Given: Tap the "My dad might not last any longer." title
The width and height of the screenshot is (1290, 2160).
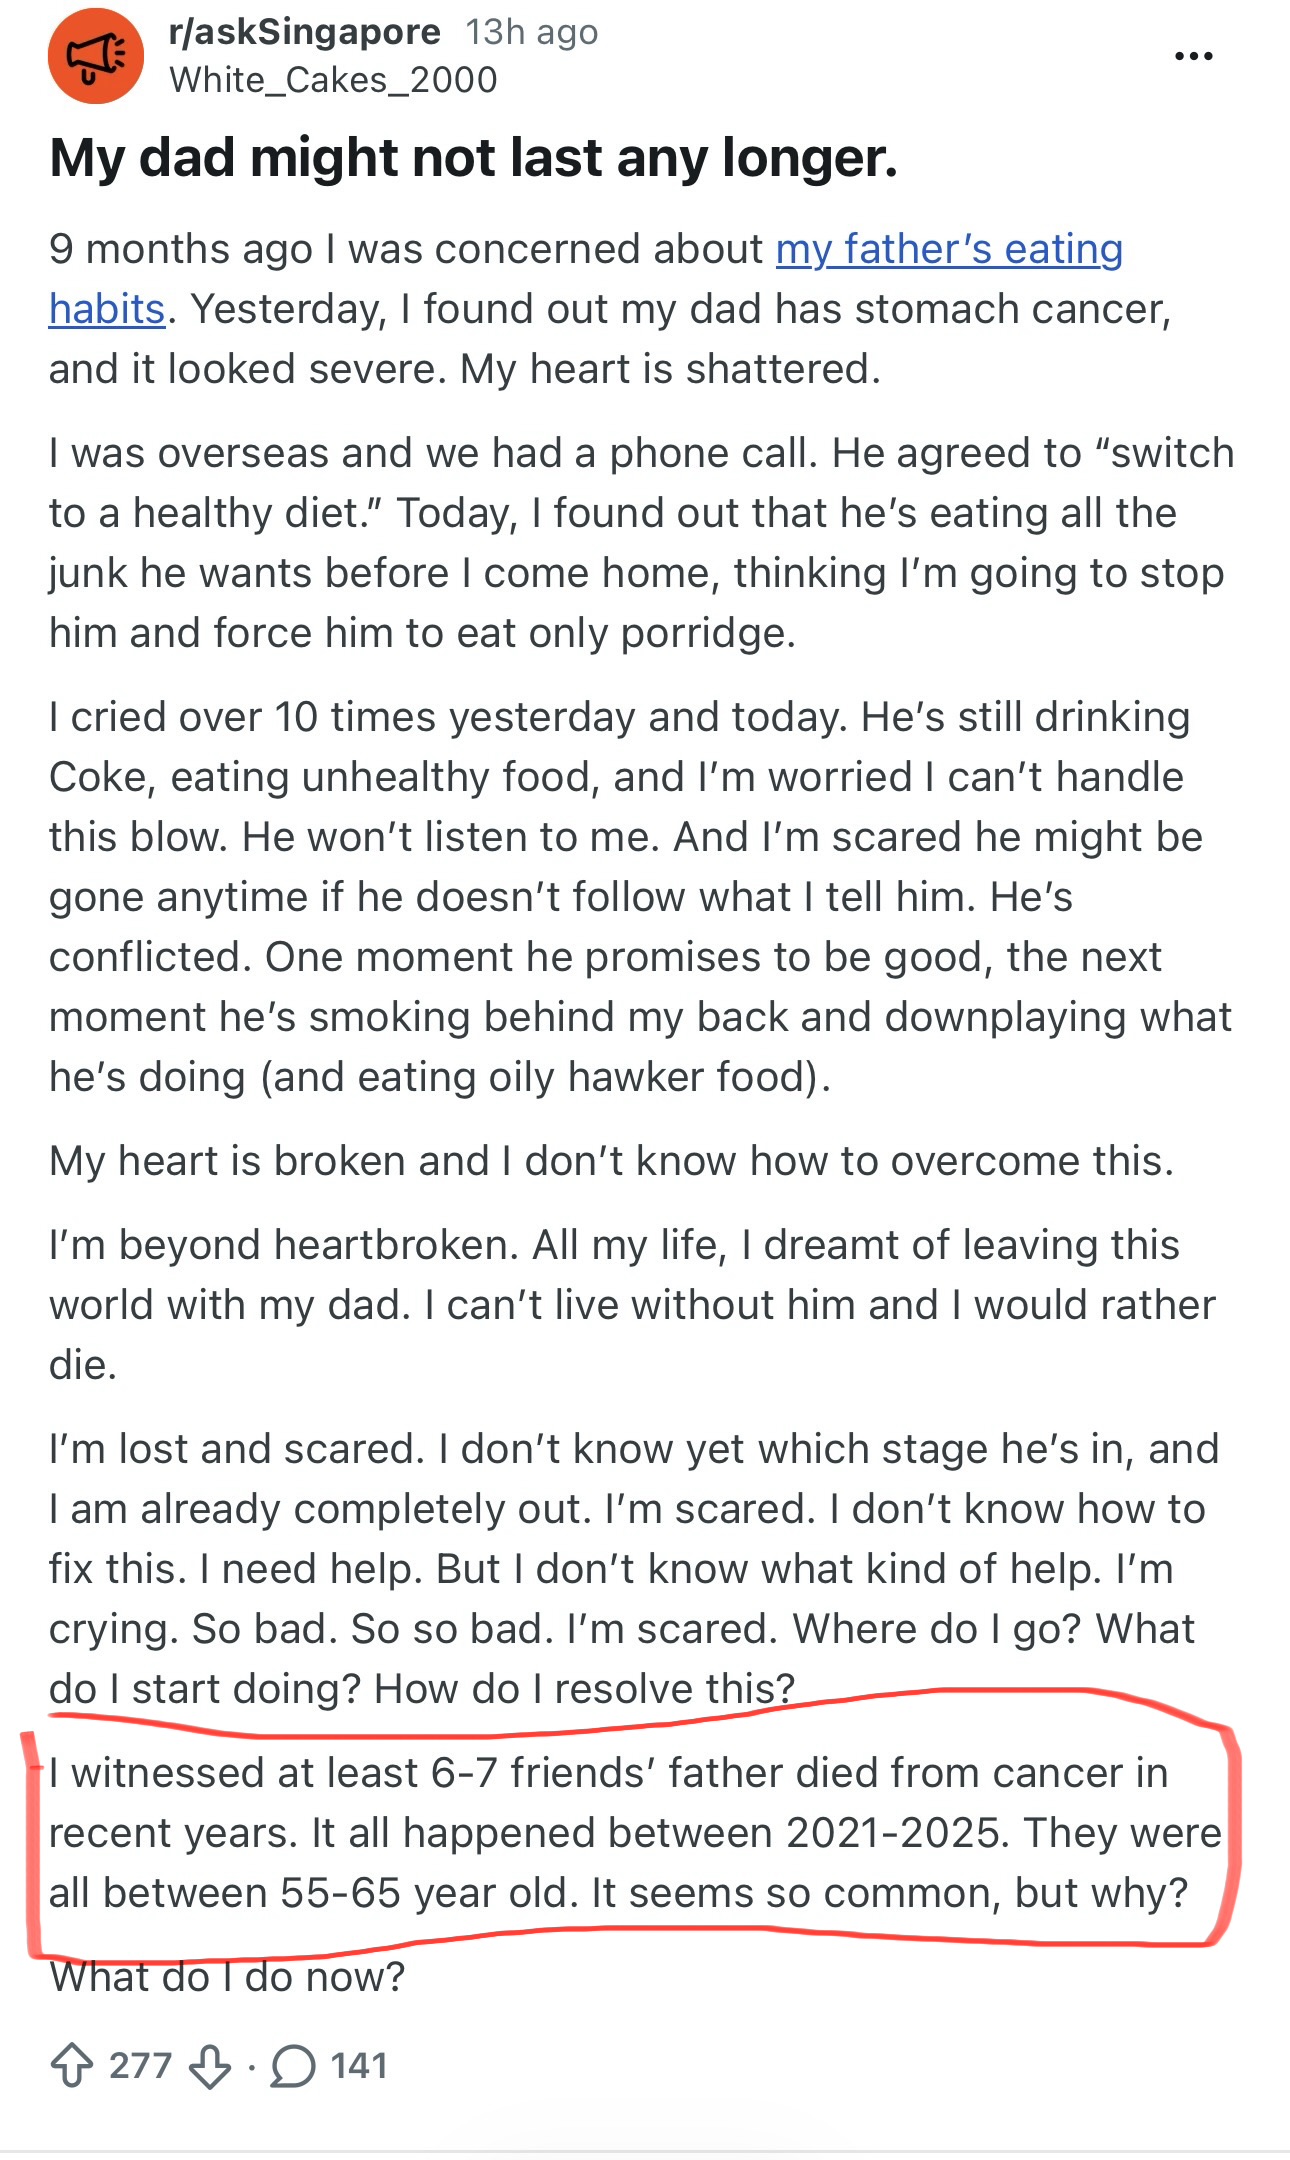Looking at the screenshot, I should pos(473,158).
